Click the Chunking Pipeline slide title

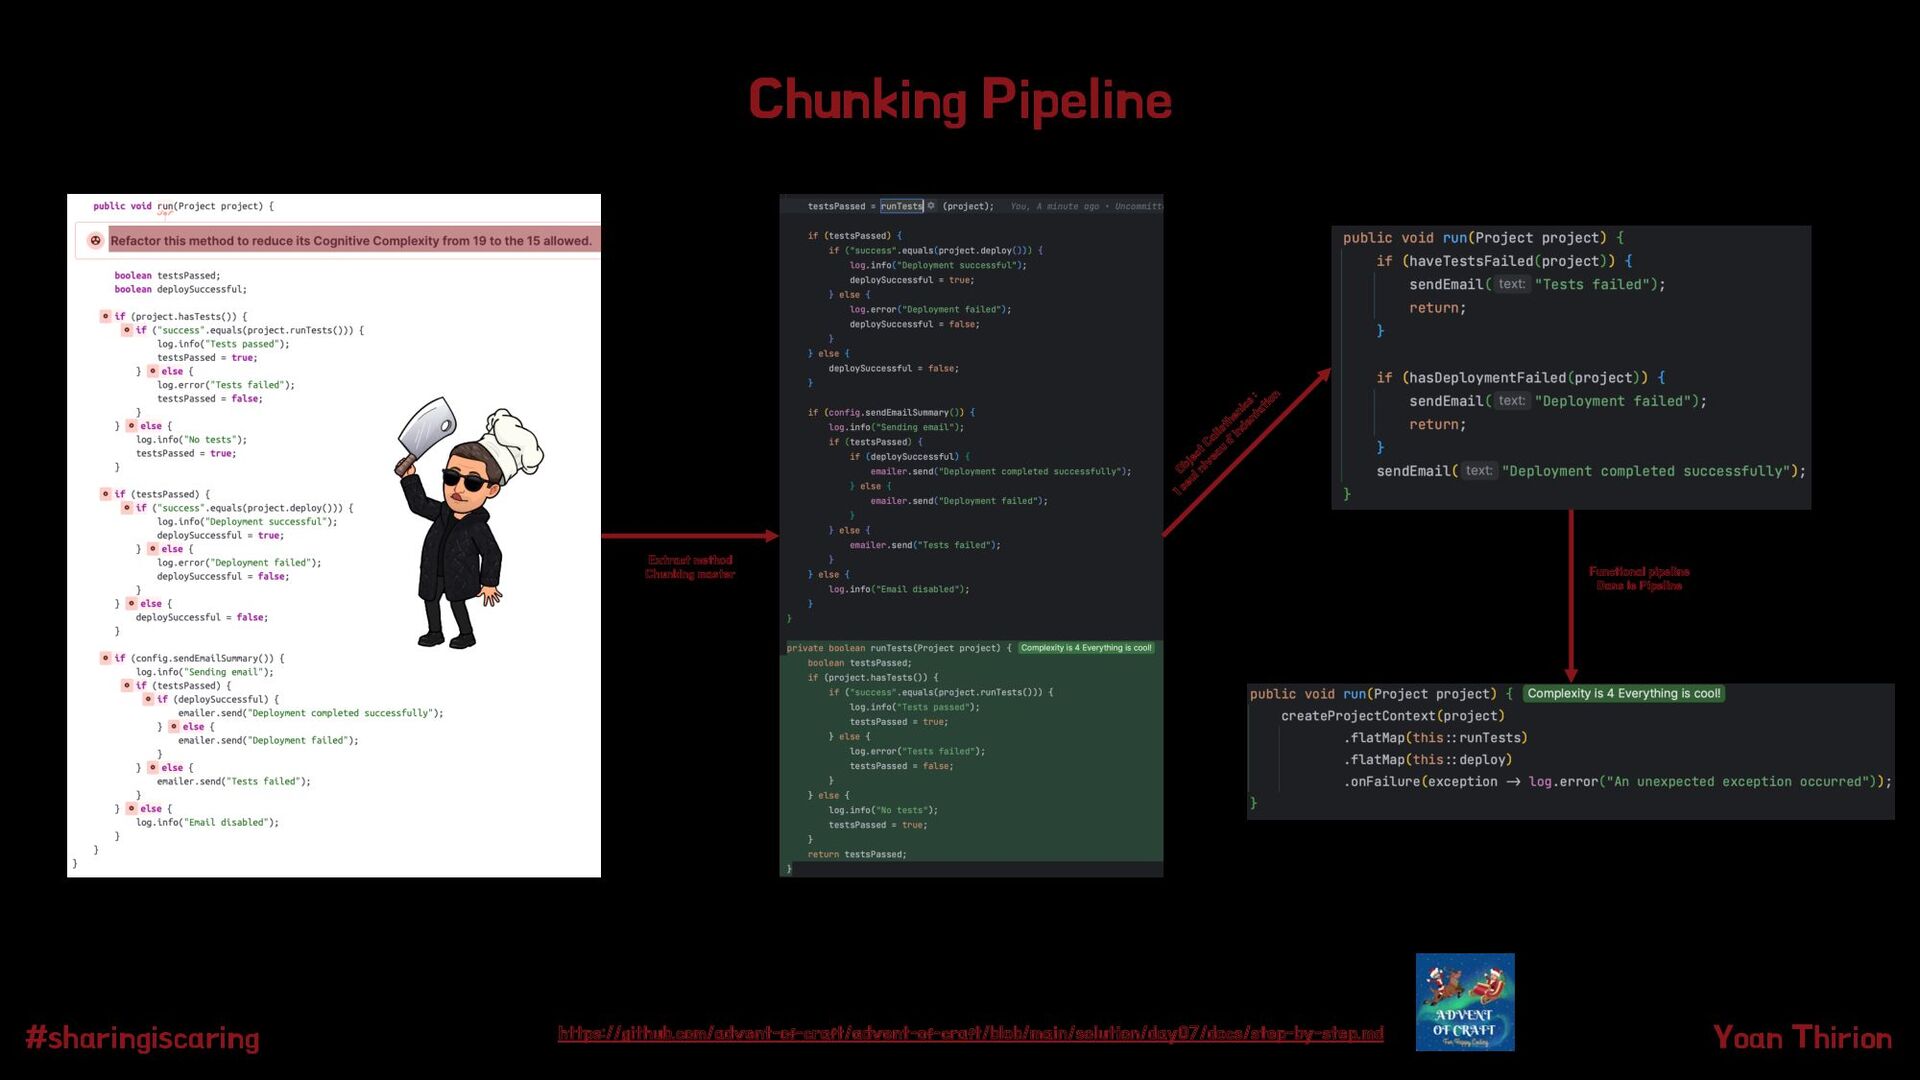pos(959,100)
